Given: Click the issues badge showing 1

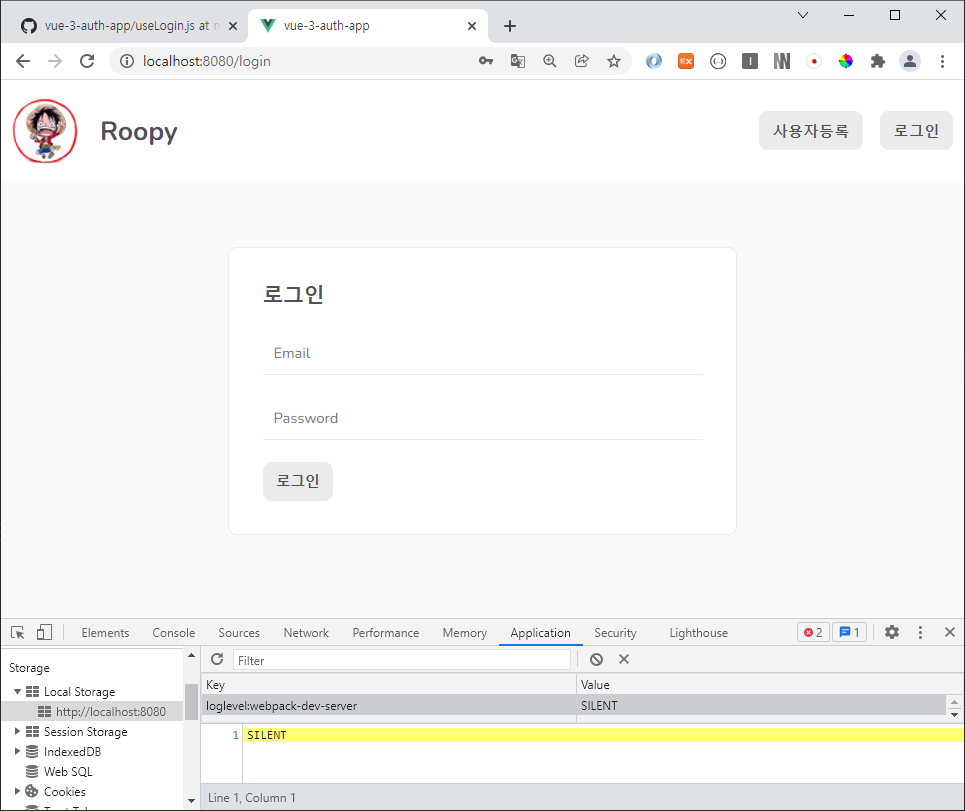Looking at the screenshot, I should point(849,632).
